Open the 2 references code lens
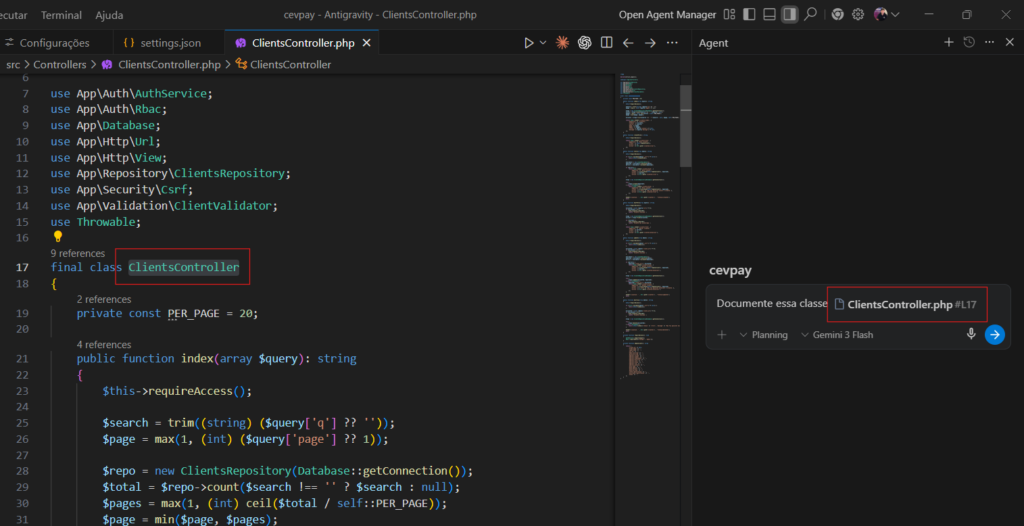The height and width of the screenshot is (526, 1024). (104, 299)
